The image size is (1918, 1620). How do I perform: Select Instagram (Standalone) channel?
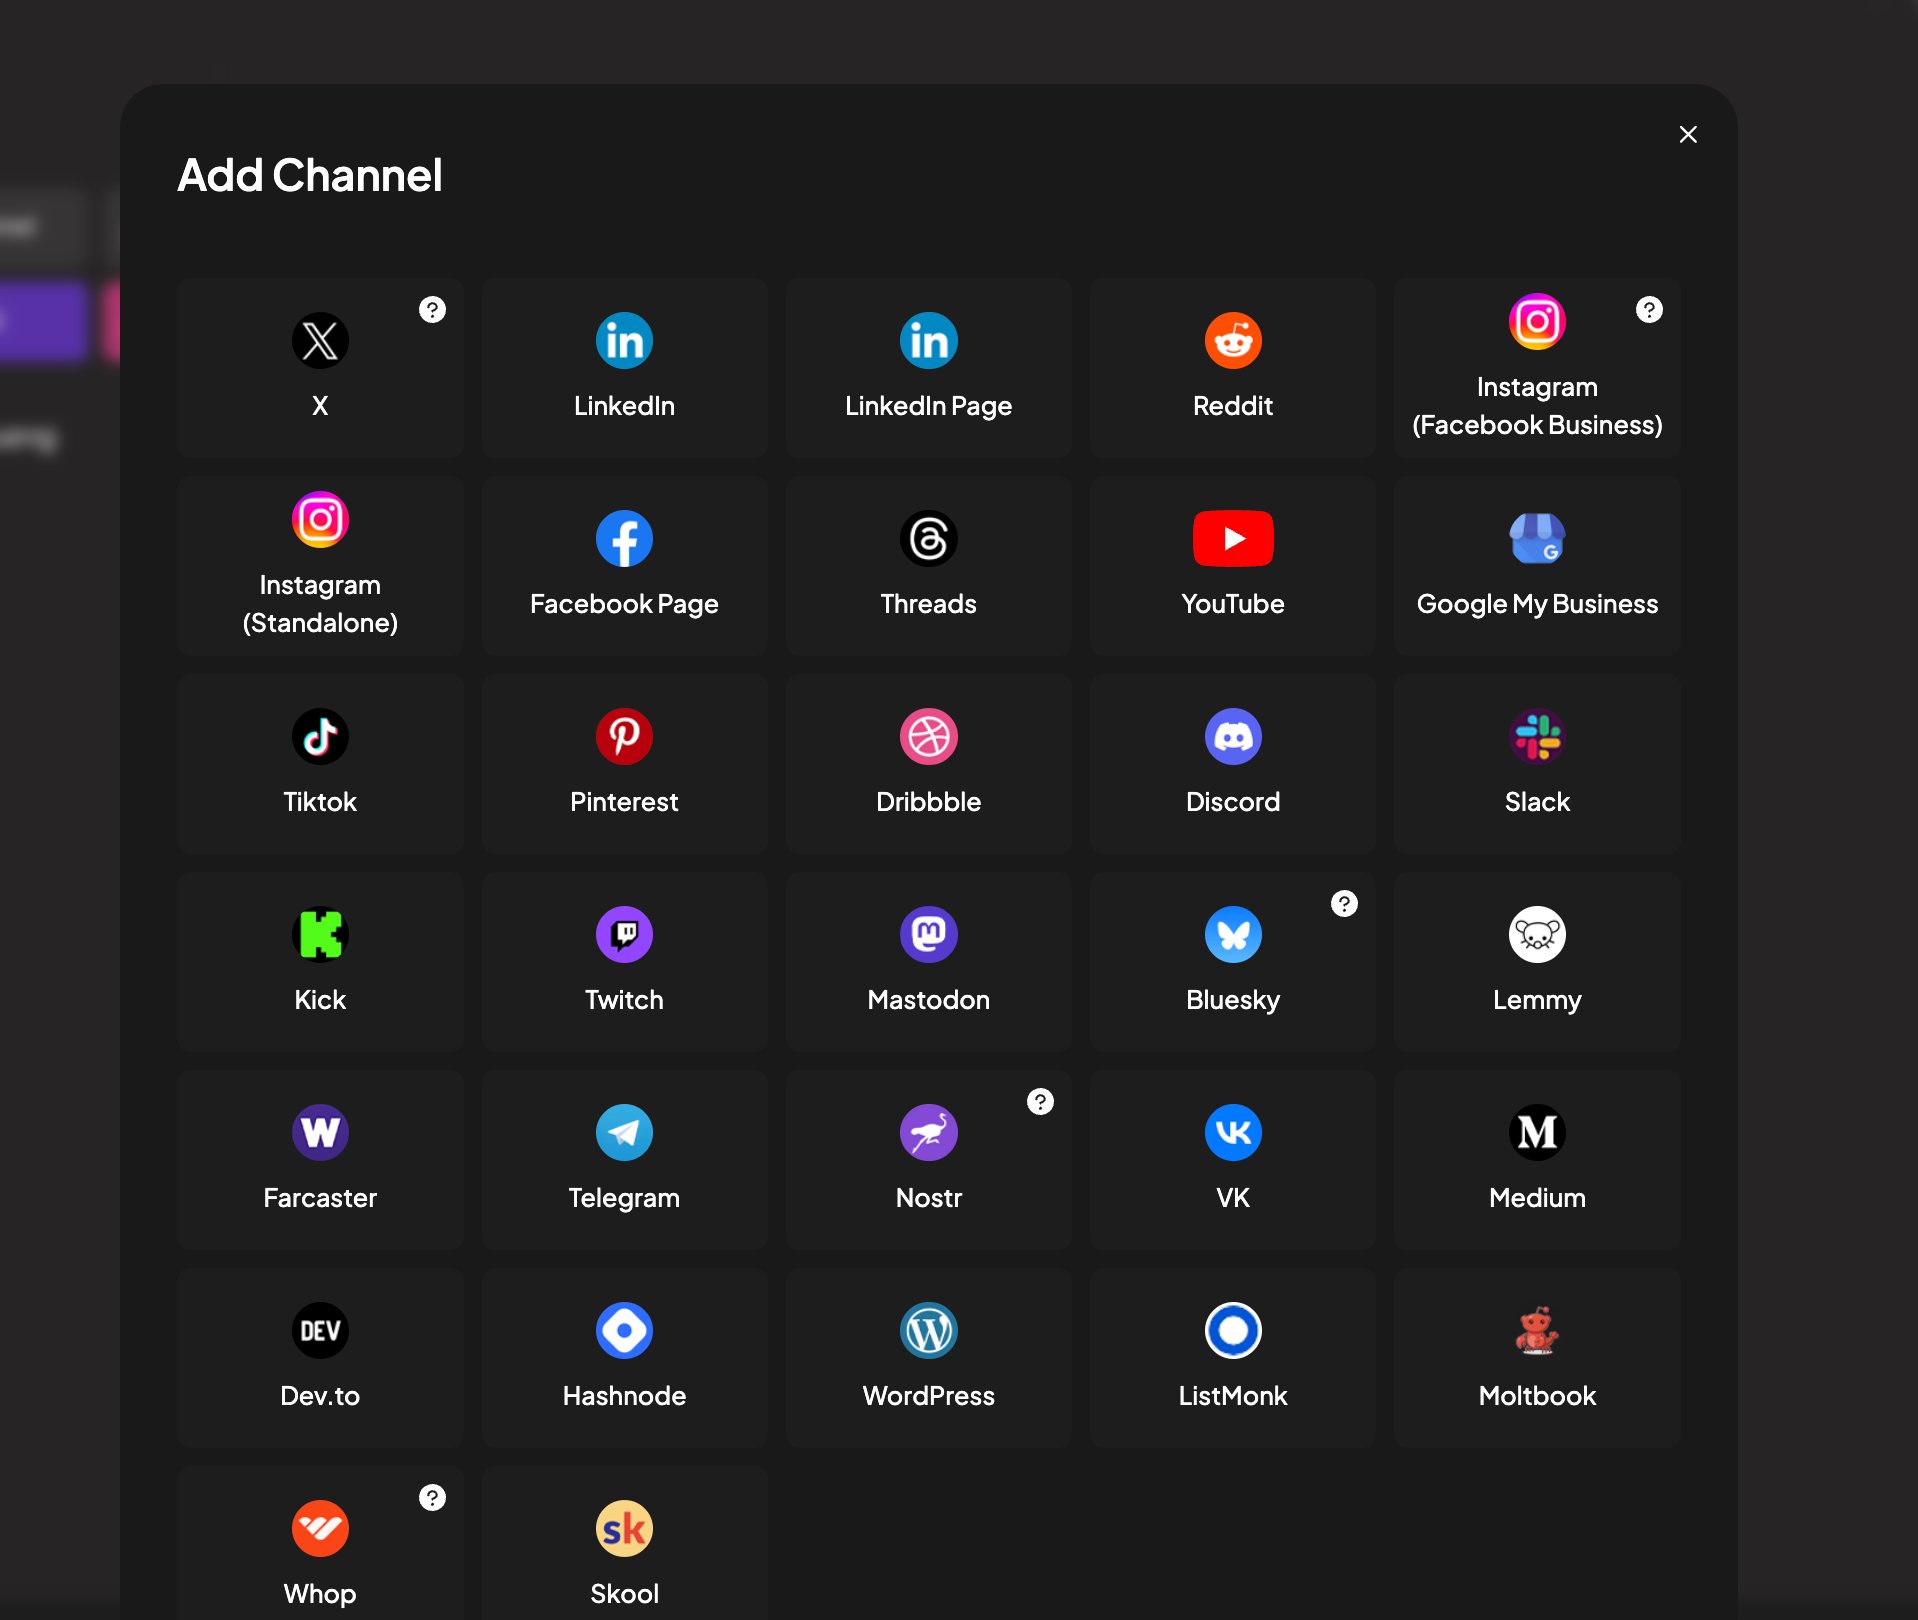[320, 566]
